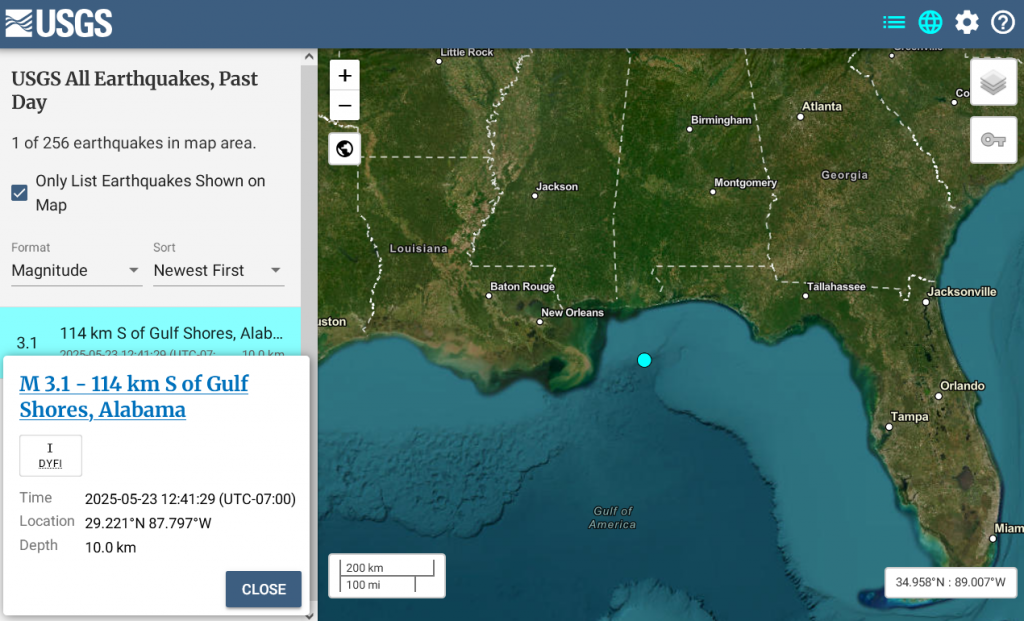The width and height of the screenshot is (1024, 621).
Task: Select the cyan earthquake marker on map
Action: pos(645,360)
